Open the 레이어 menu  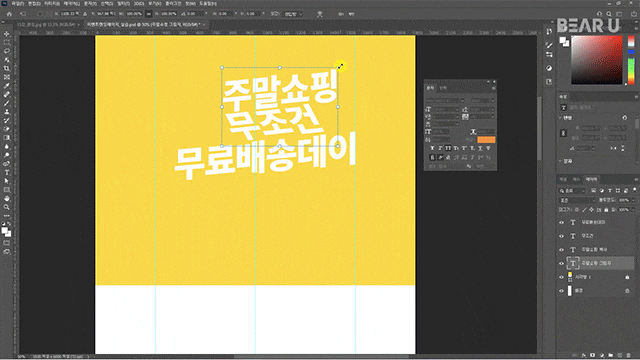[x=71, y=3]
